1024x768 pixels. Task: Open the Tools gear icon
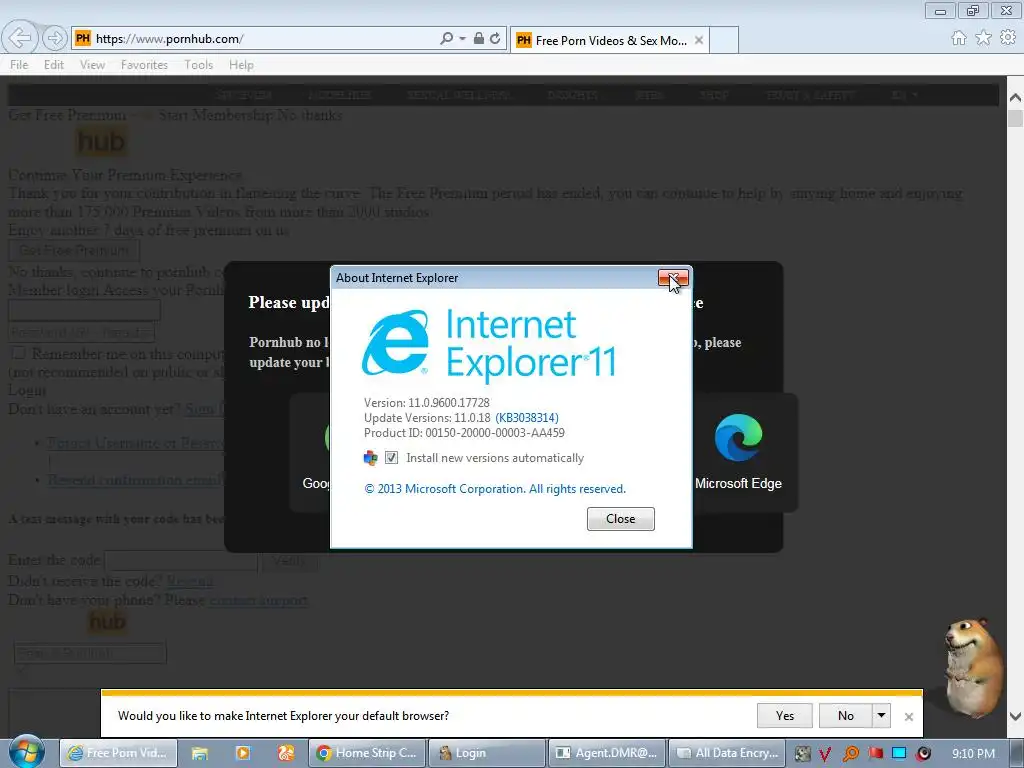point(1008,38)
